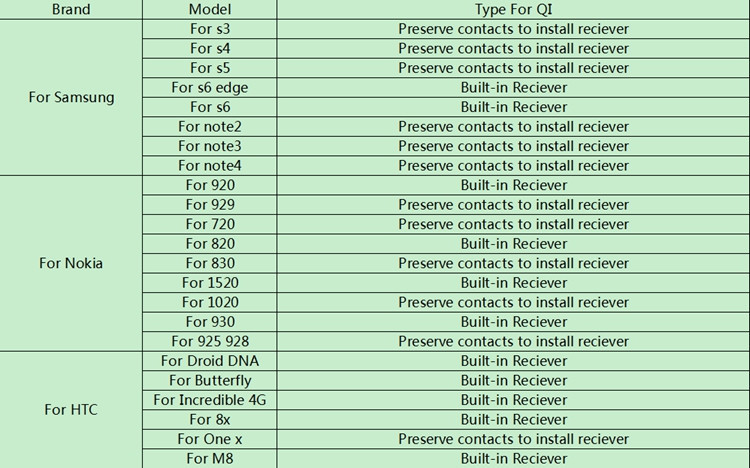The width and height of the screenshot is (750, 468).
Task: Select the For Butterfly model cell
Action: coord(210,380)
